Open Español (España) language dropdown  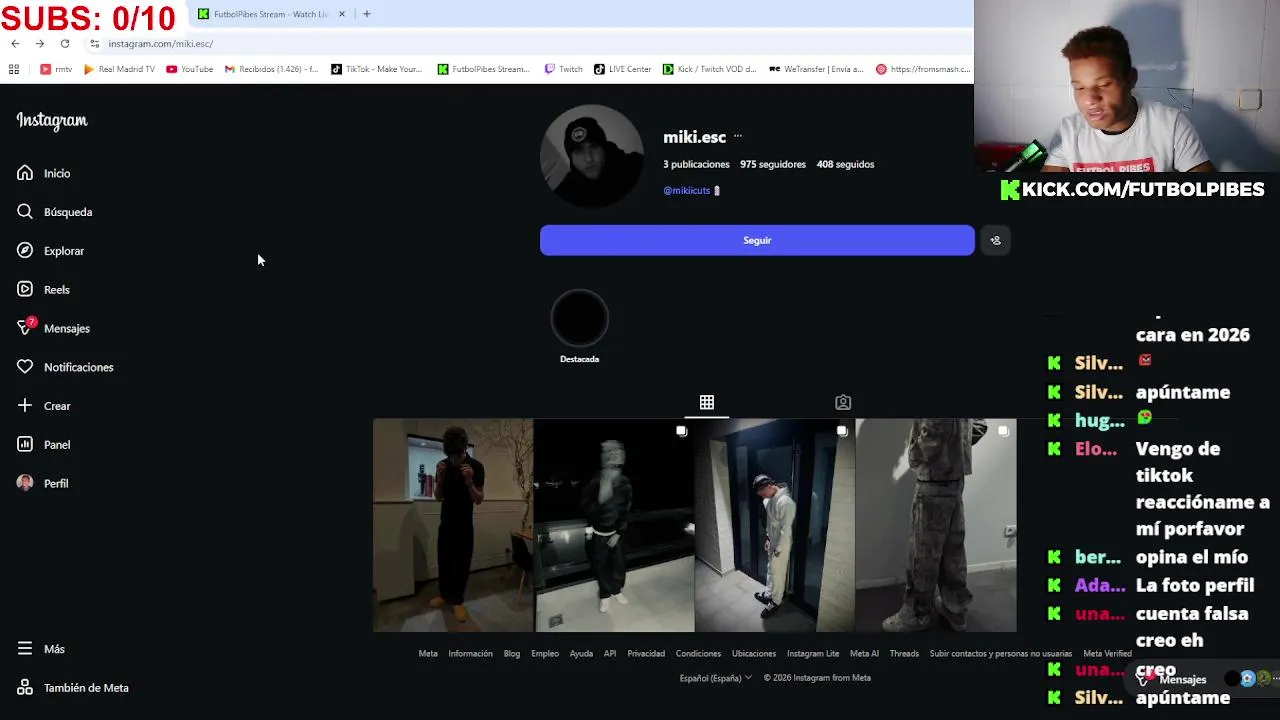tap(716, 678)
